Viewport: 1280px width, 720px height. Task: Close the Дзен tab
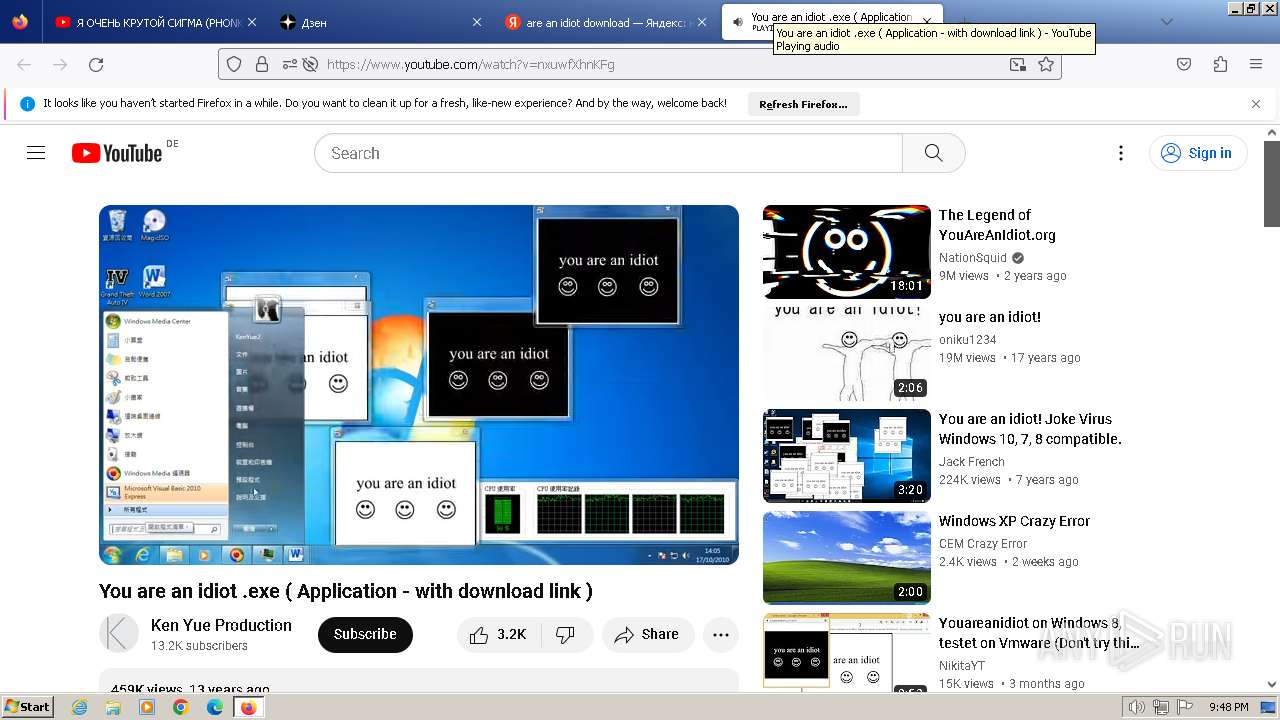click(477, 22)
